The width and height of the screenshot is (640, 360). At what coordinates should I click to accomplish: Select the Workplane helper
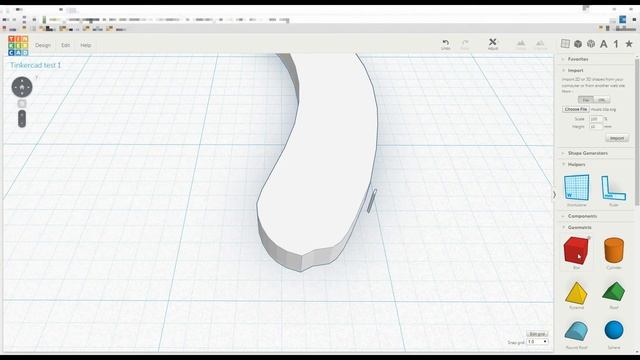point(577,188)
